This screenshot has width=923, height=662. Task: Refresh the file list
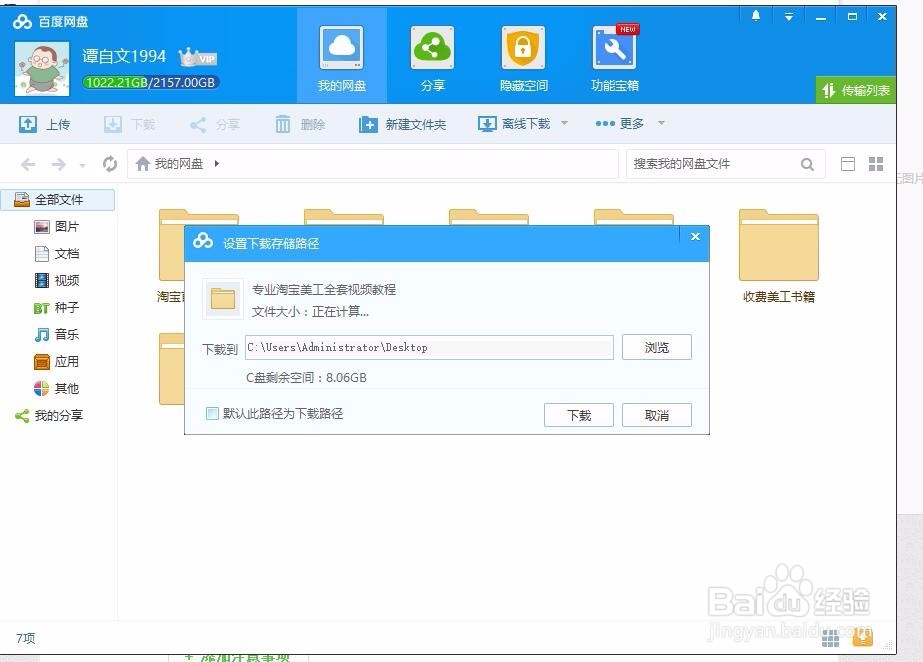point(109,164)
